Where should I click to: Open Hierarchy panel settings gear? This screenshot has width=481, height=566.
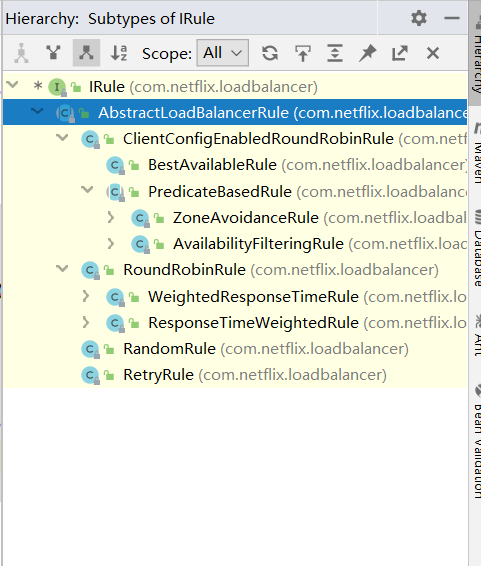[419, 18]
